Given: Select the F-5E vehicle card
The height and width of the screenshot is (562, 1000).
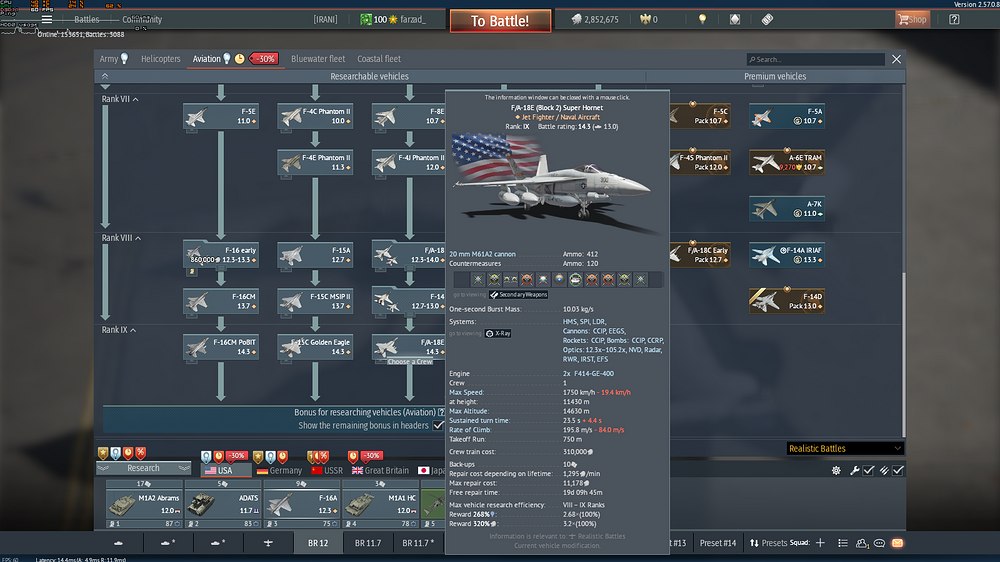Looking at the screenshot, I should [221, 116].
